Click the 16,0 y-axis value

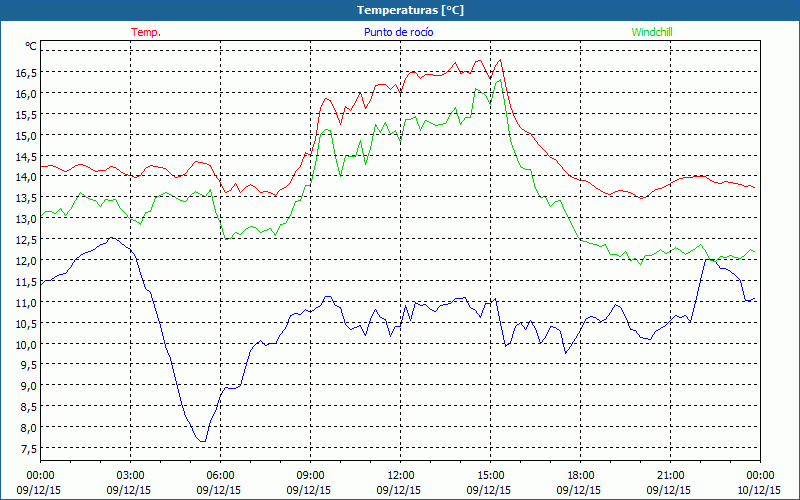point(26,94)
